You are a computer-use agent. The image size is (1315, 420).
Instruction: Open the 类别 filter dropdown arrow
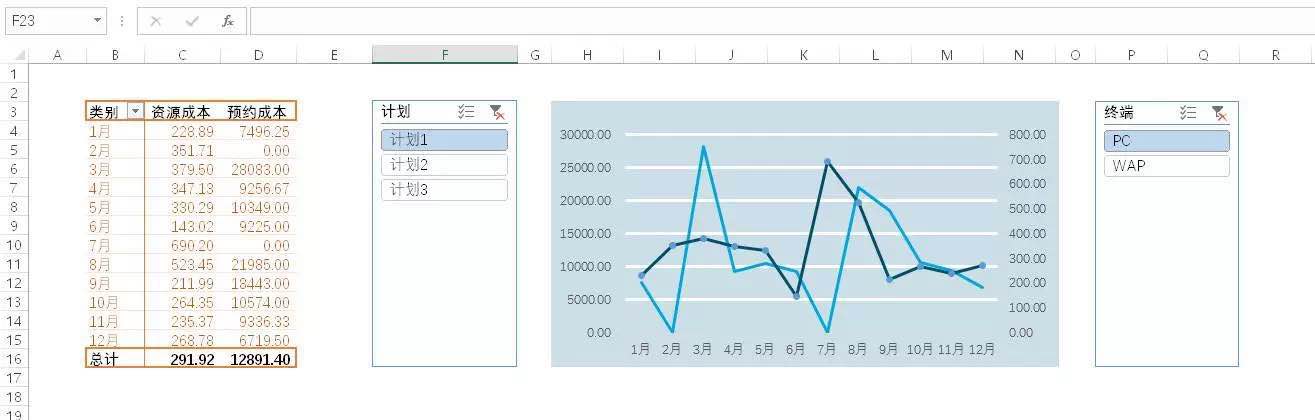135,112
